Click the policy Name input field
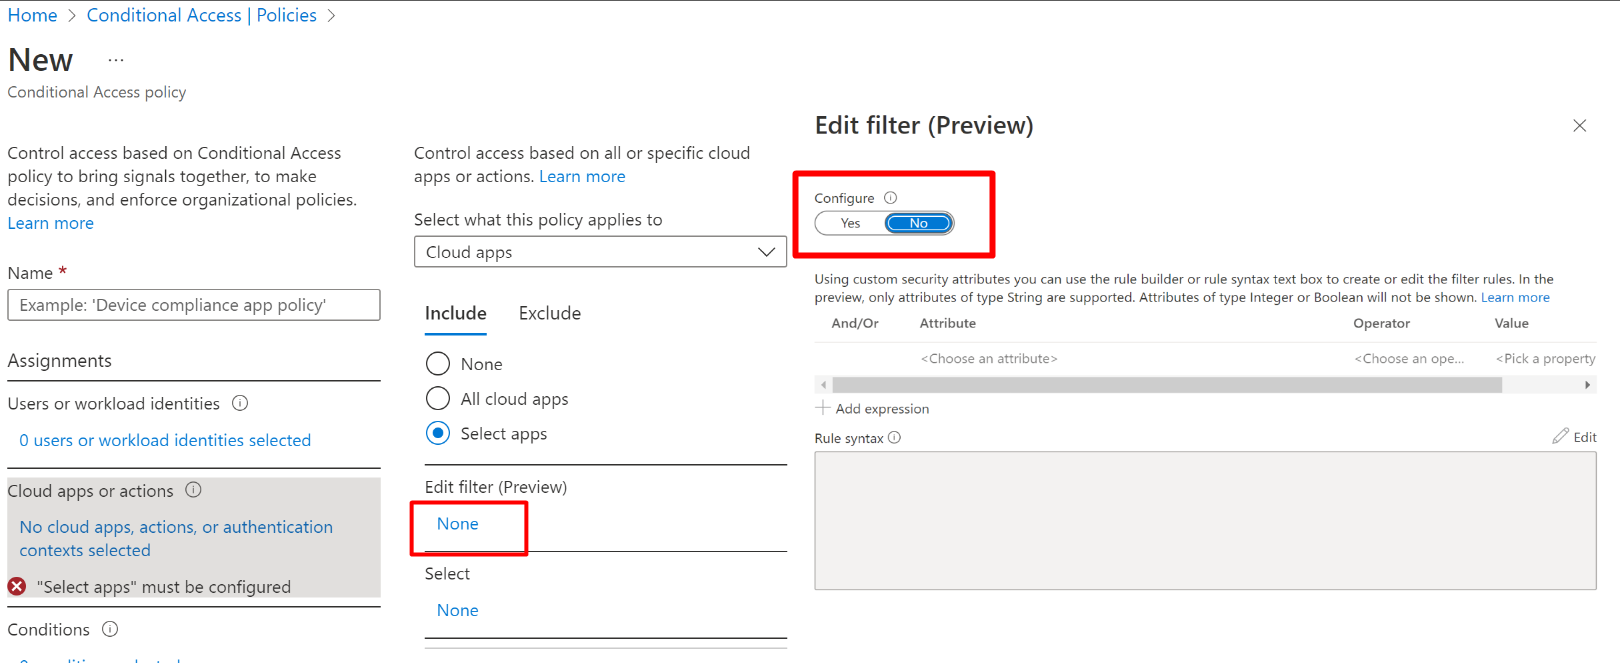The width and height of the screenshot is (1620, 663). point(194,305)
